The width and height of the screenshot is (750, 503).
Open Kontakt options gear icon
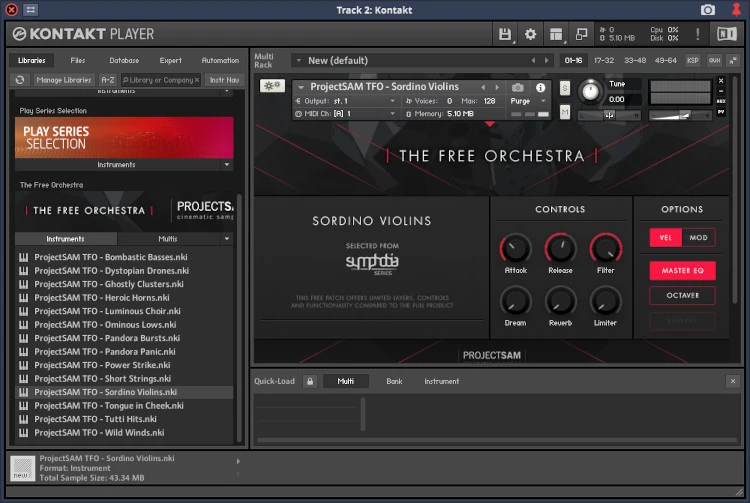tap(530, 34)
